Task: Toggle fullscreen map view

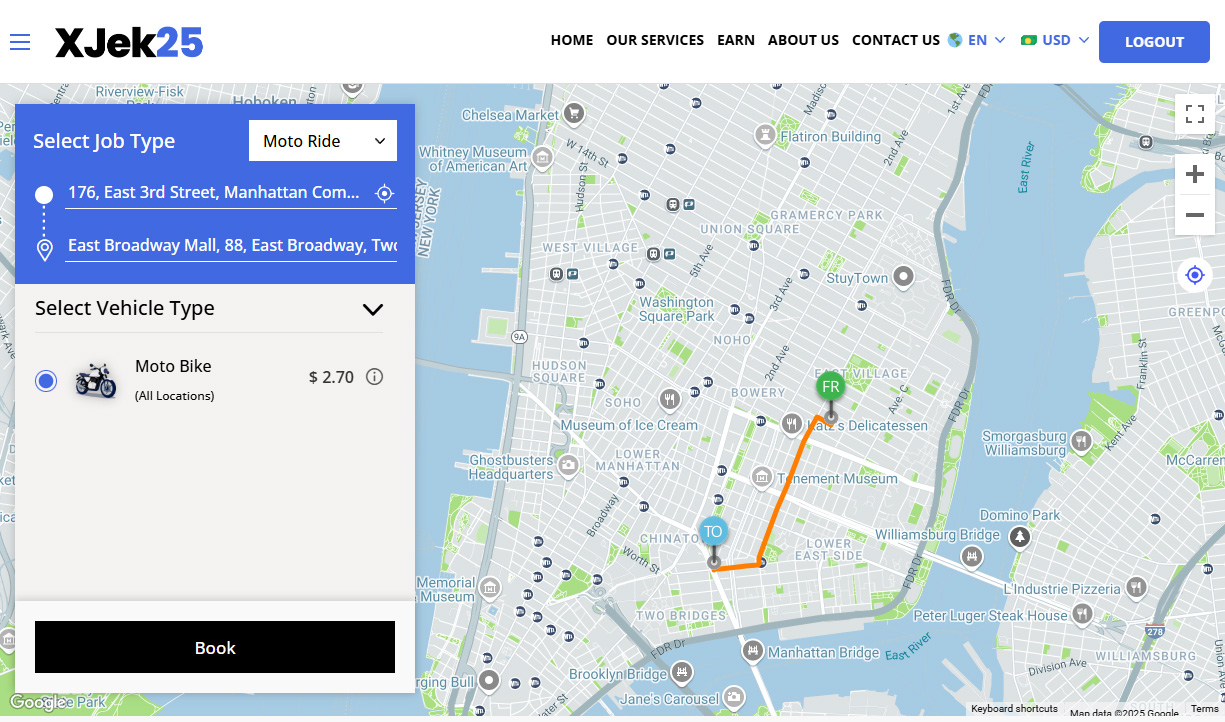Action: point(1194,113)
